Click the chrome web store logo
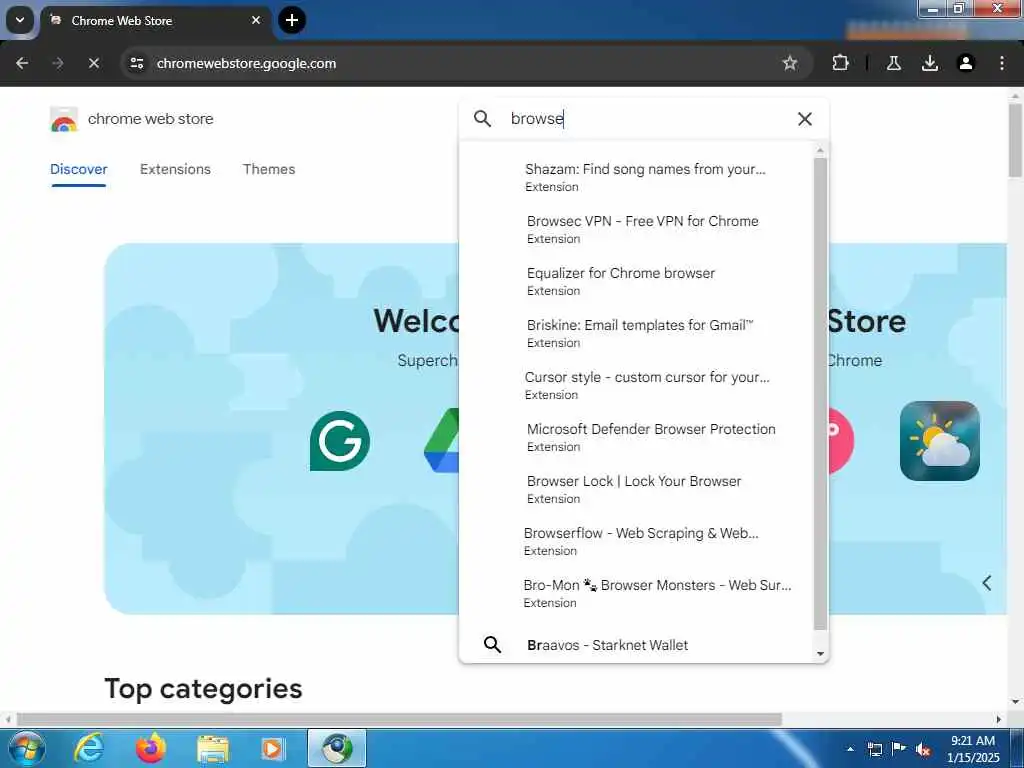 tap(131, 120)
